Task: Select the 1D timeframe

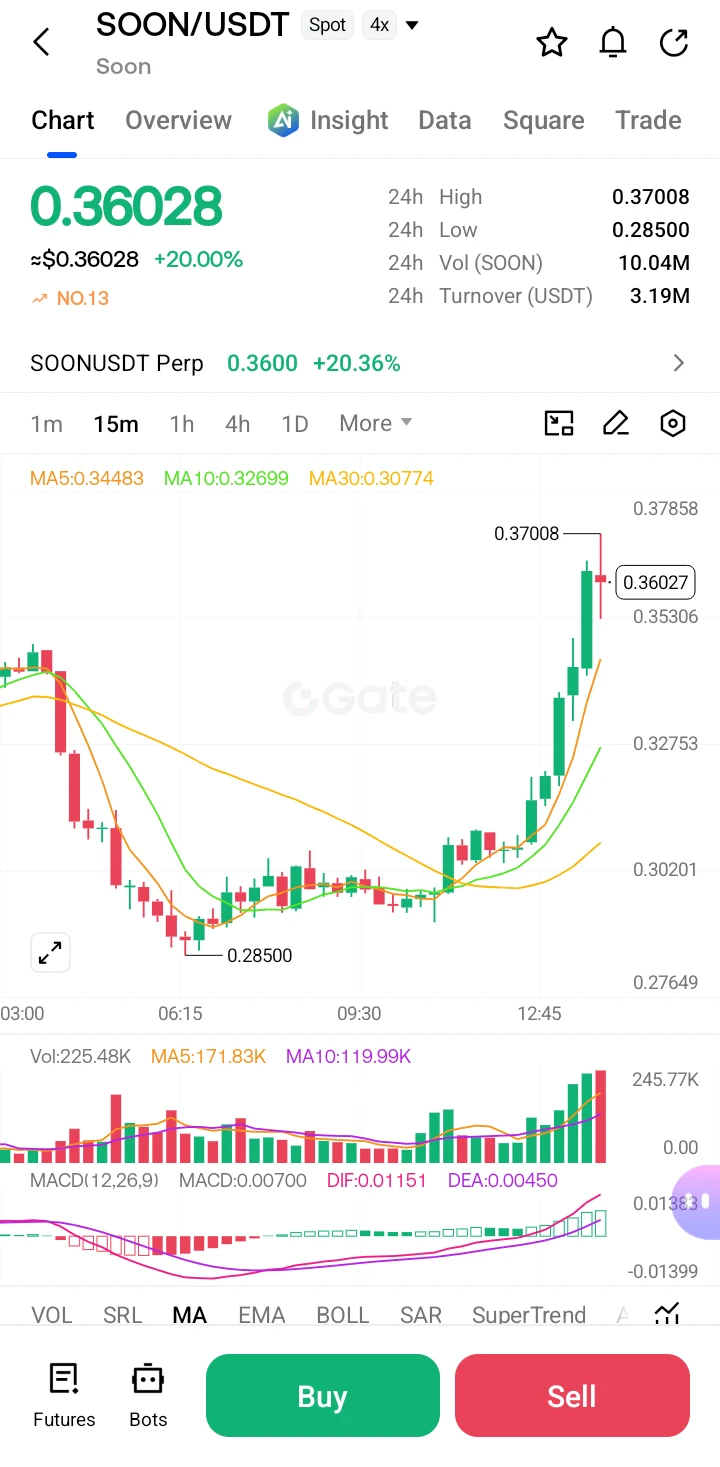Action: [295, 423]
